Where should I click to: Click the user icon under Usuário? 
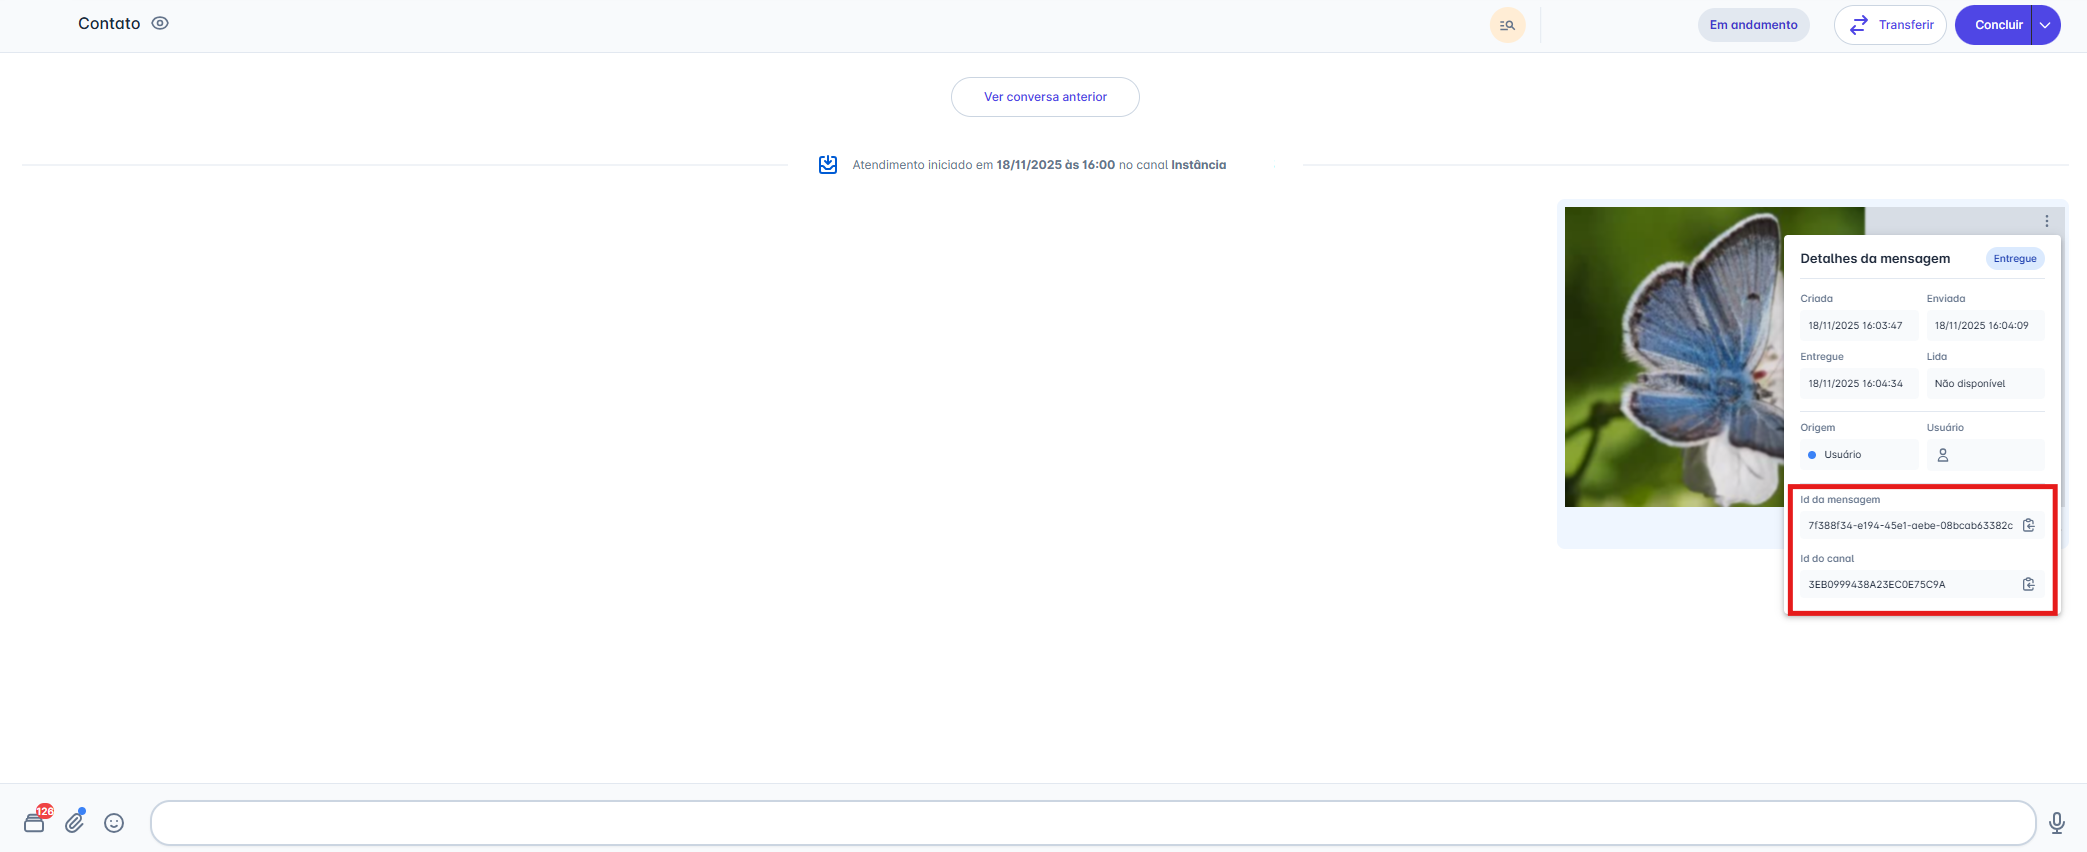tap(1943, 455)
